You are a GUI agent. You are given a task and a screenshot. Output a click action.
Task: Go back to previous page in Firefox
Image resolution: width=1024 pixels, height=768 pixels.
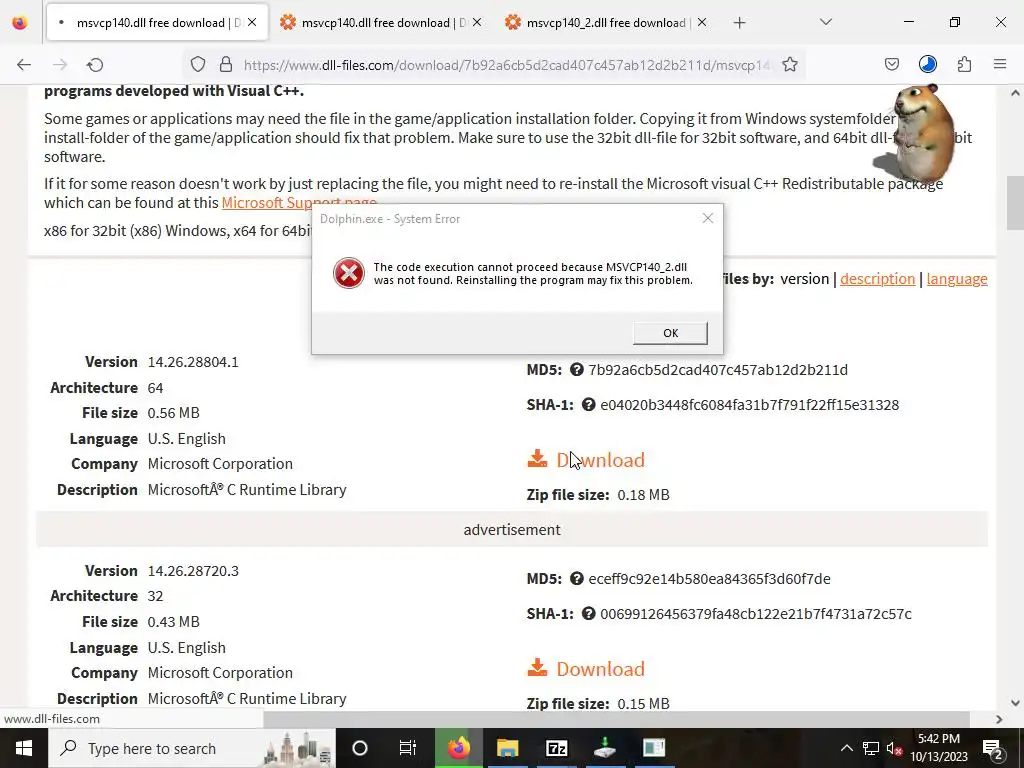(x=24, y=65)
